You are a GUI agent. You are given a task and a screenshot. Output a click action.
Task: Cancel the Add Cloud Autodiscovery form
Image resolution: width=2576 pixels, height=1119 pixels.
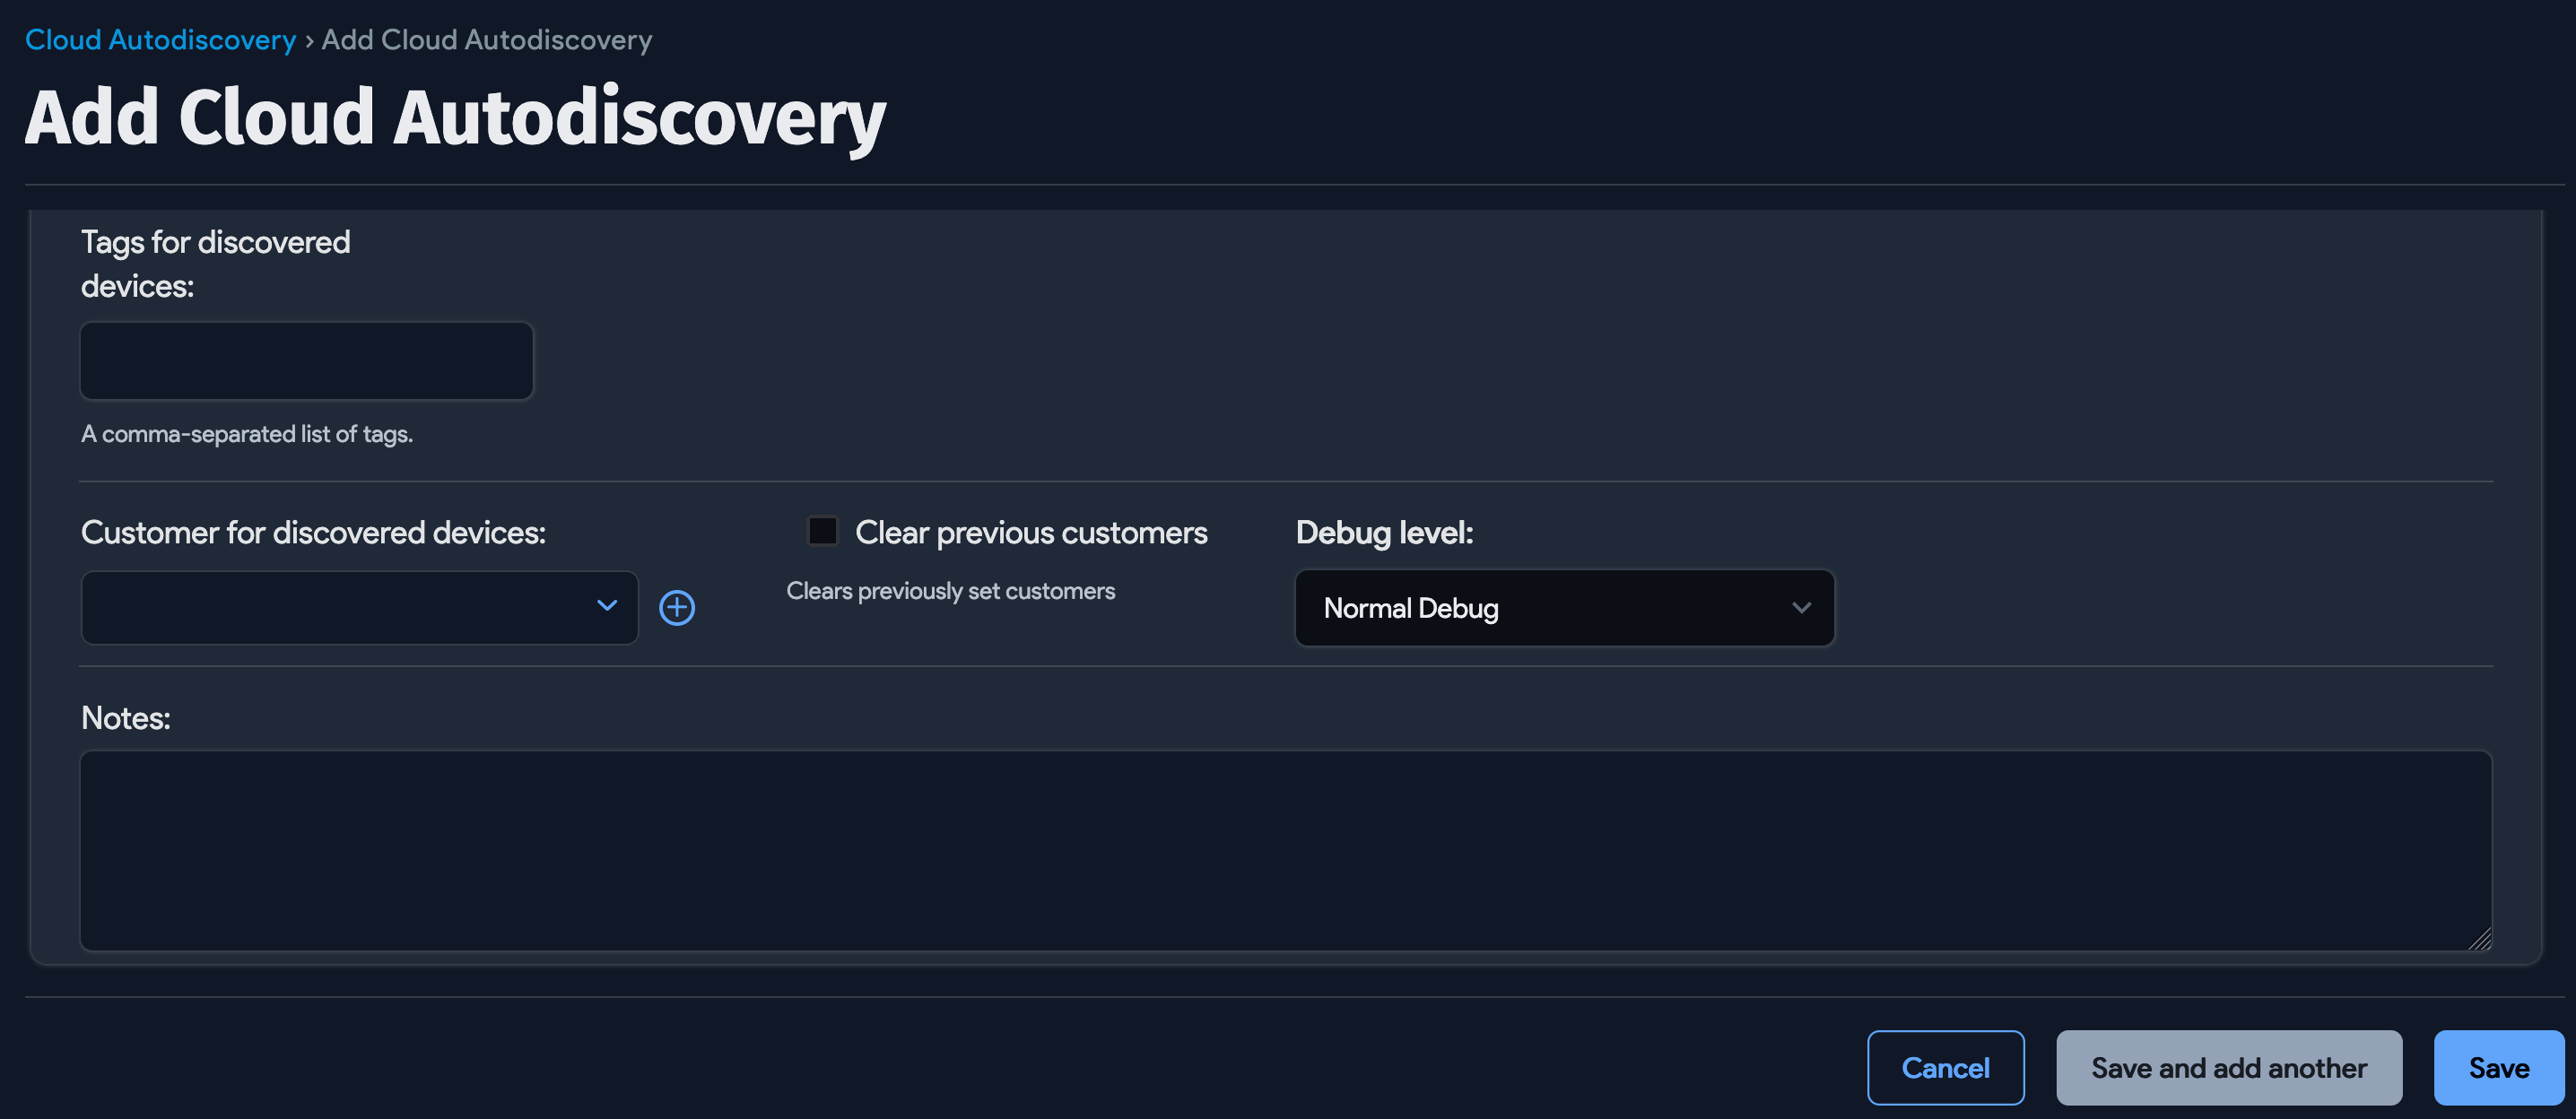(x=1945, y=1067)
